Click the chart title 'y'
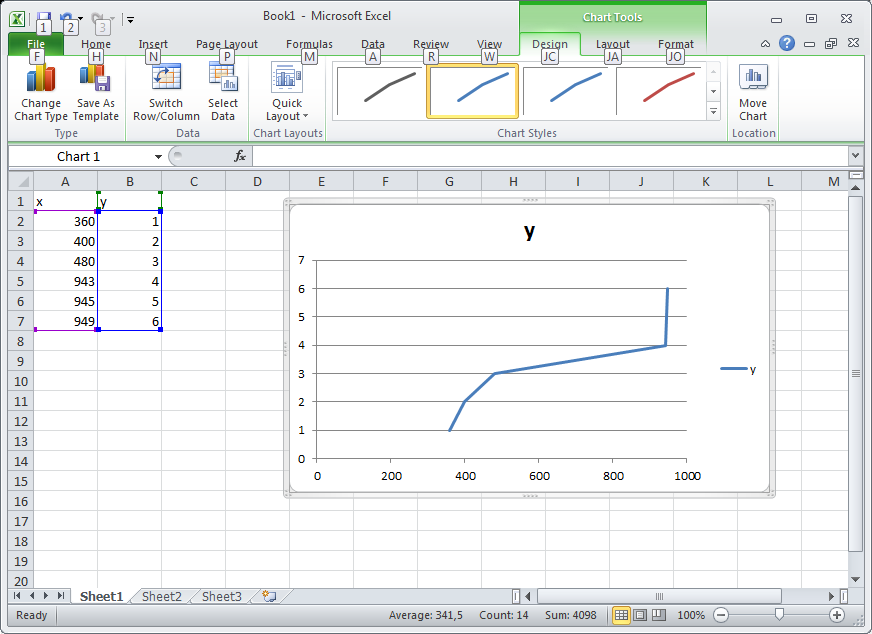The height and width of the screenshot is (634, 872). click(x=529, y=232)
